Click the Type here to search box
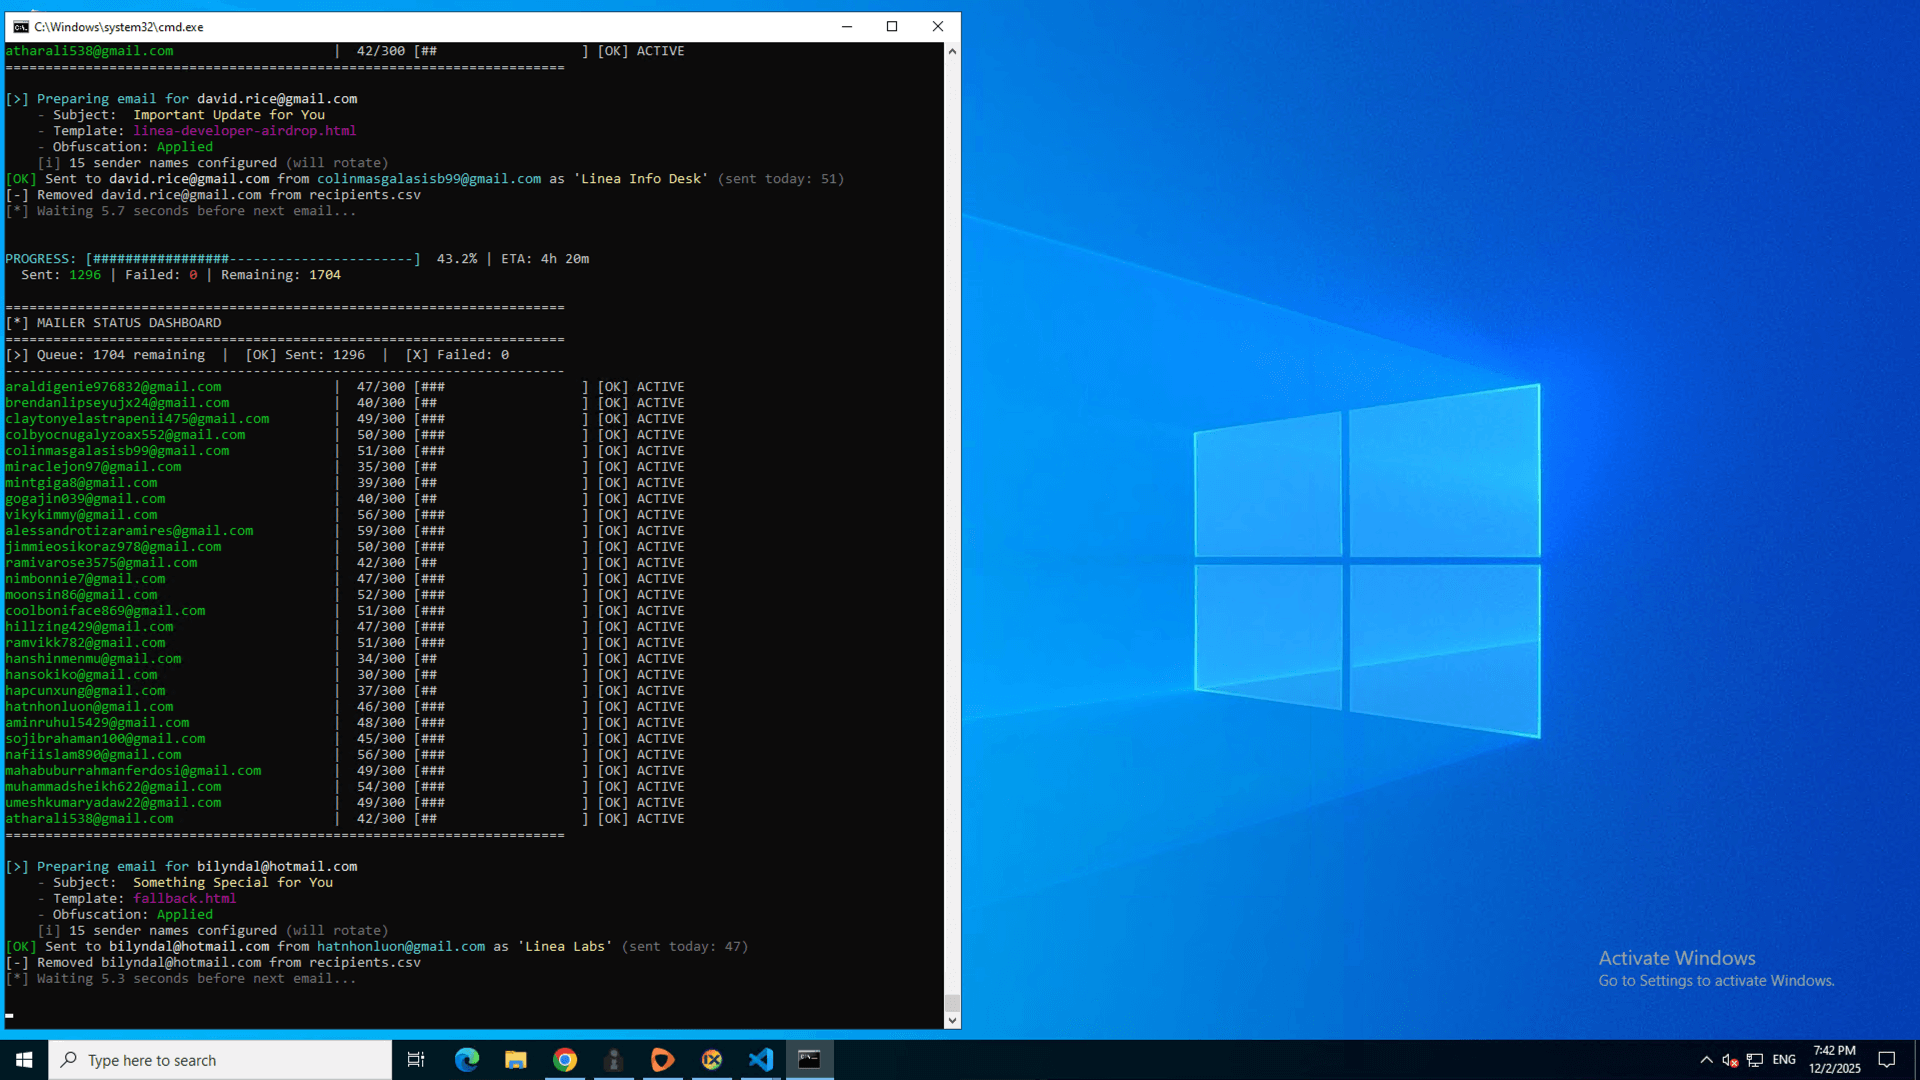This screenshot has width=1920, height=1080. click(220, 1060)
